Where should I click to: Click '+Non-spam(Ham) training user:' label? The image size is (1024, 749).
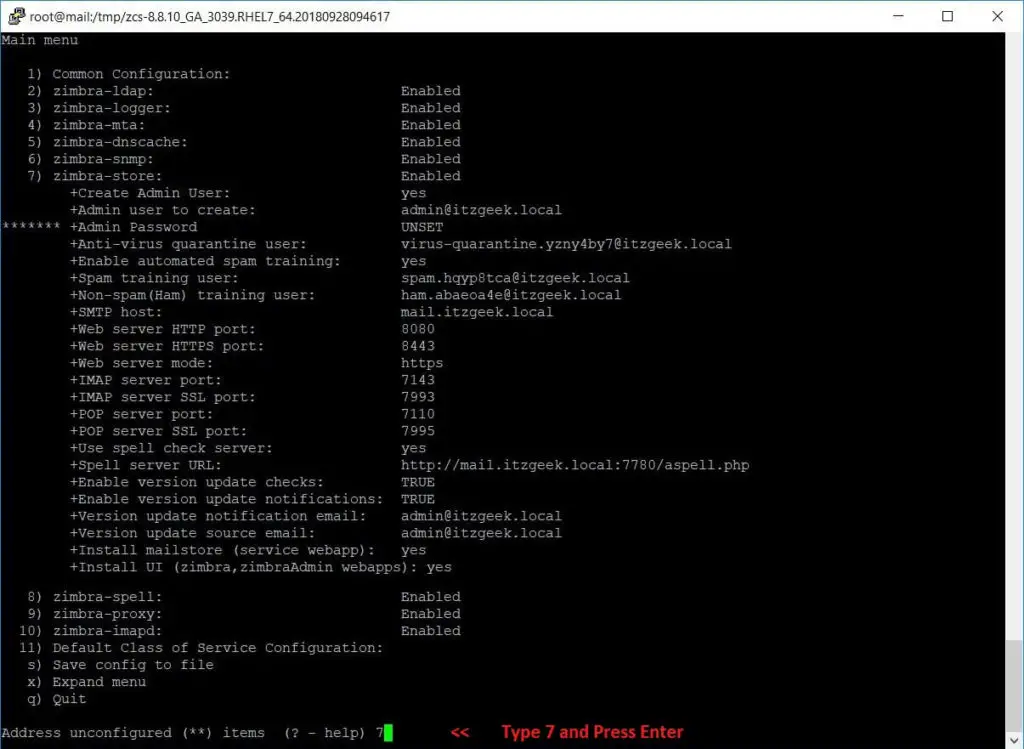193,295
